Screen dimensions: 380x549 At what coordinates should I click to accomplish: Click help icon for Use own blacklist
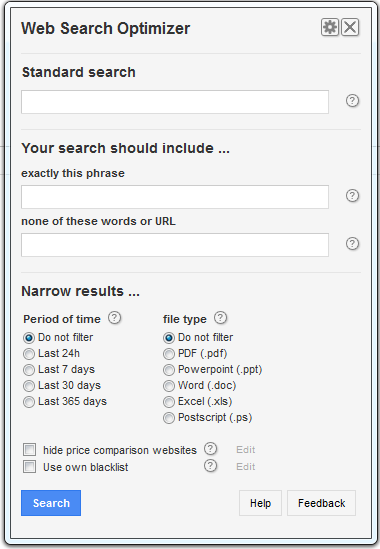tap(210, 466)
